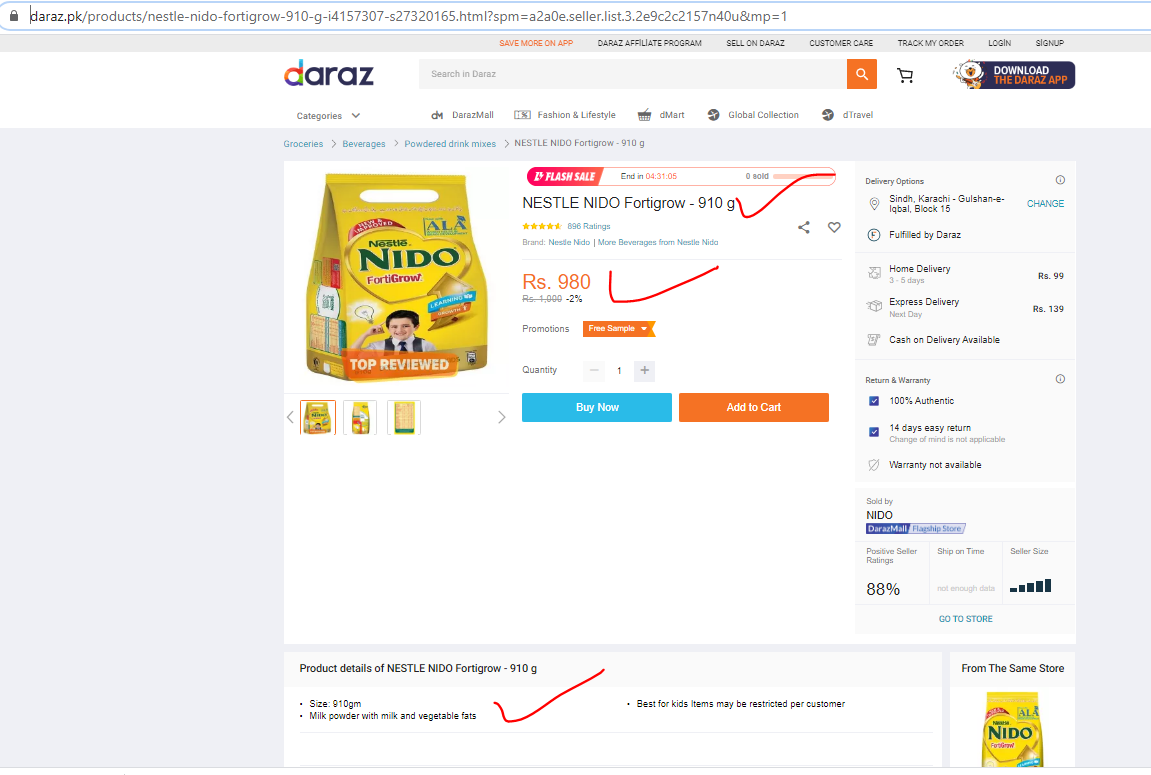Open the shopping cart icon

click(x=905, y=75)
